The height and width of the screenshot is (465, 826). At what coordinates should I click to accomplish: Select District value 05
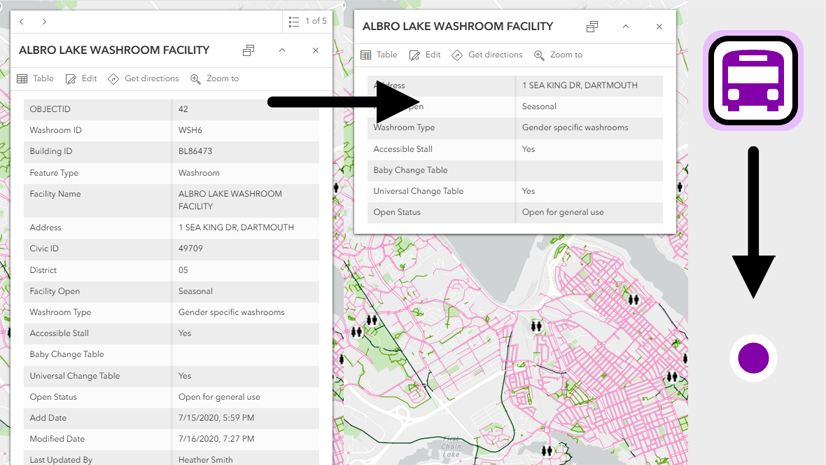tap(183, 270)
